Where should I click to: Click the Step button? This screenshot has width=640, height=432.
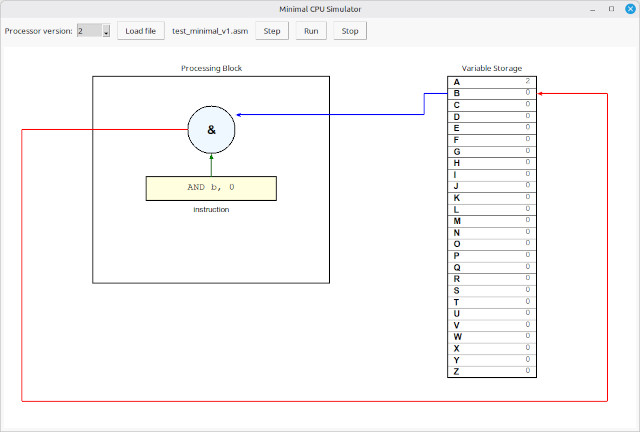[x=272, y=31]
